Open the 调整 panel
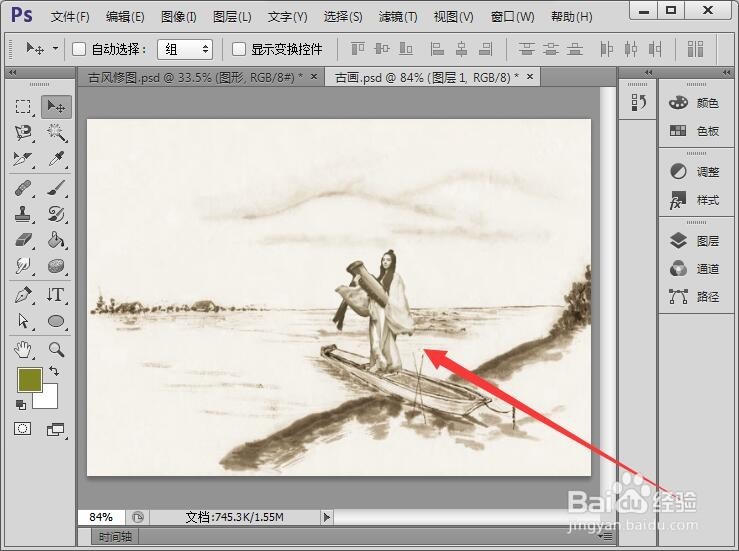The image size is (739, 551). (695, 172)
